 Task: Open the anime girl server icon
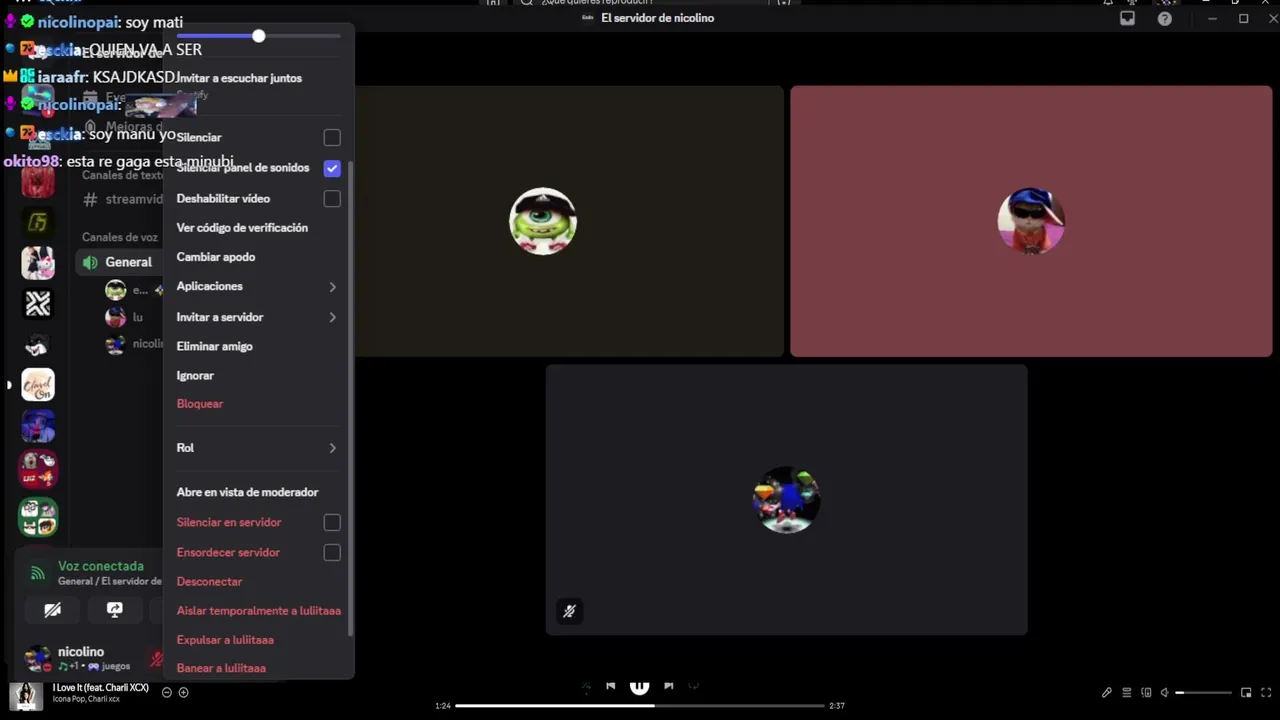[38, 262]
